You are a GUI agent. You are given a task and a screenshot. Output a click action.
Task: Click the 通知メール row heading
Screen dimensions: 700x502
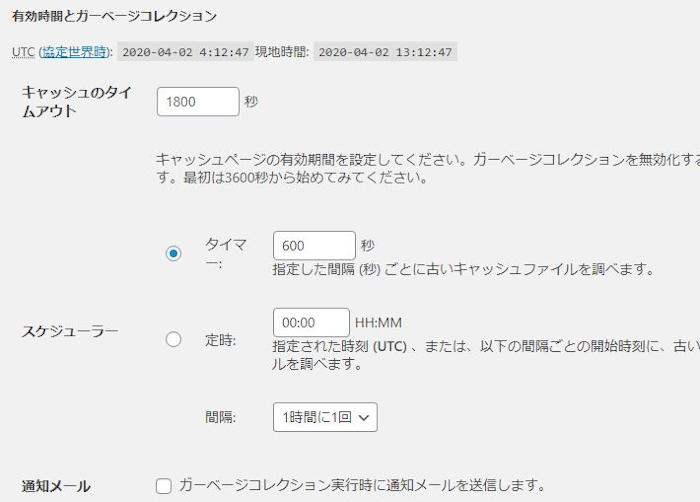pyautogui.click(x=56, y=486)
